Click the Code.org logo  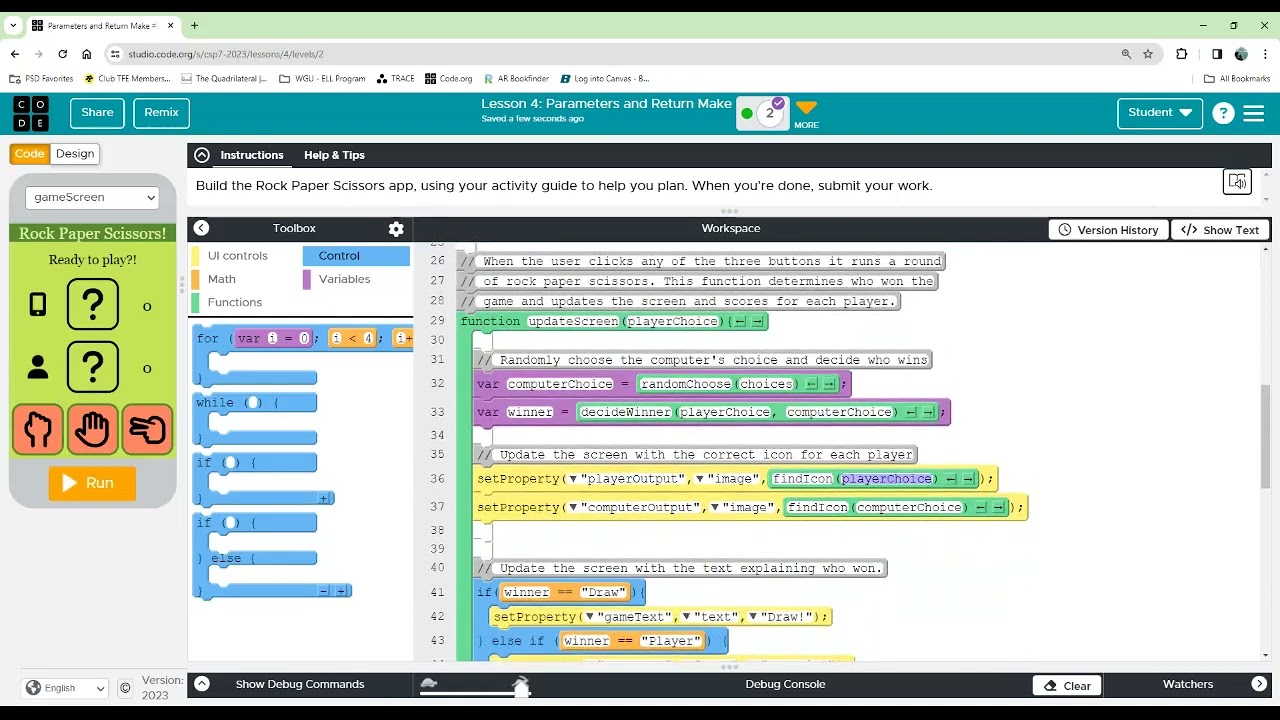point(30,113)
